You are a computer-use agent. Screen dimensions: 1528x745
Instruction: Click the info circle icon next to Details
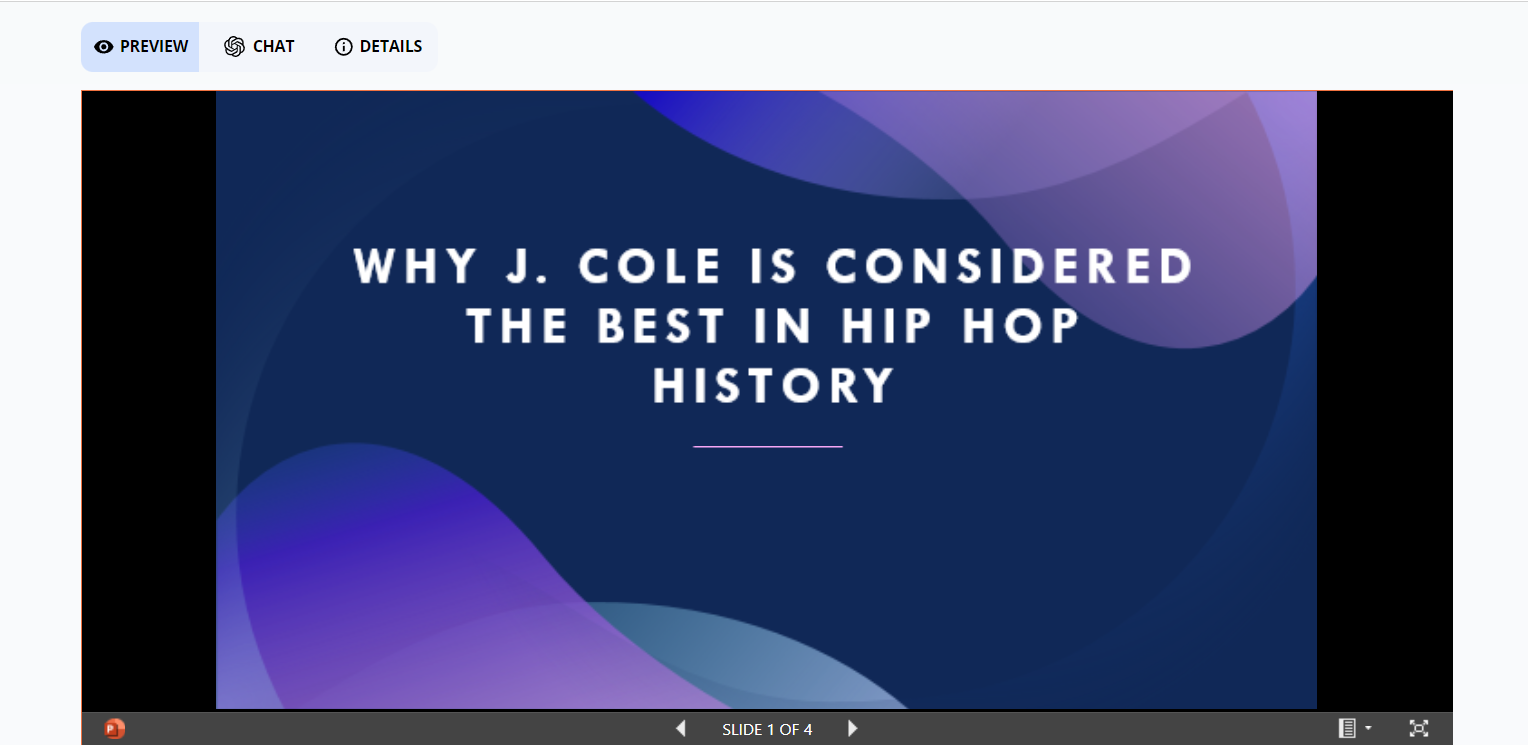click(x=344, y=46)
